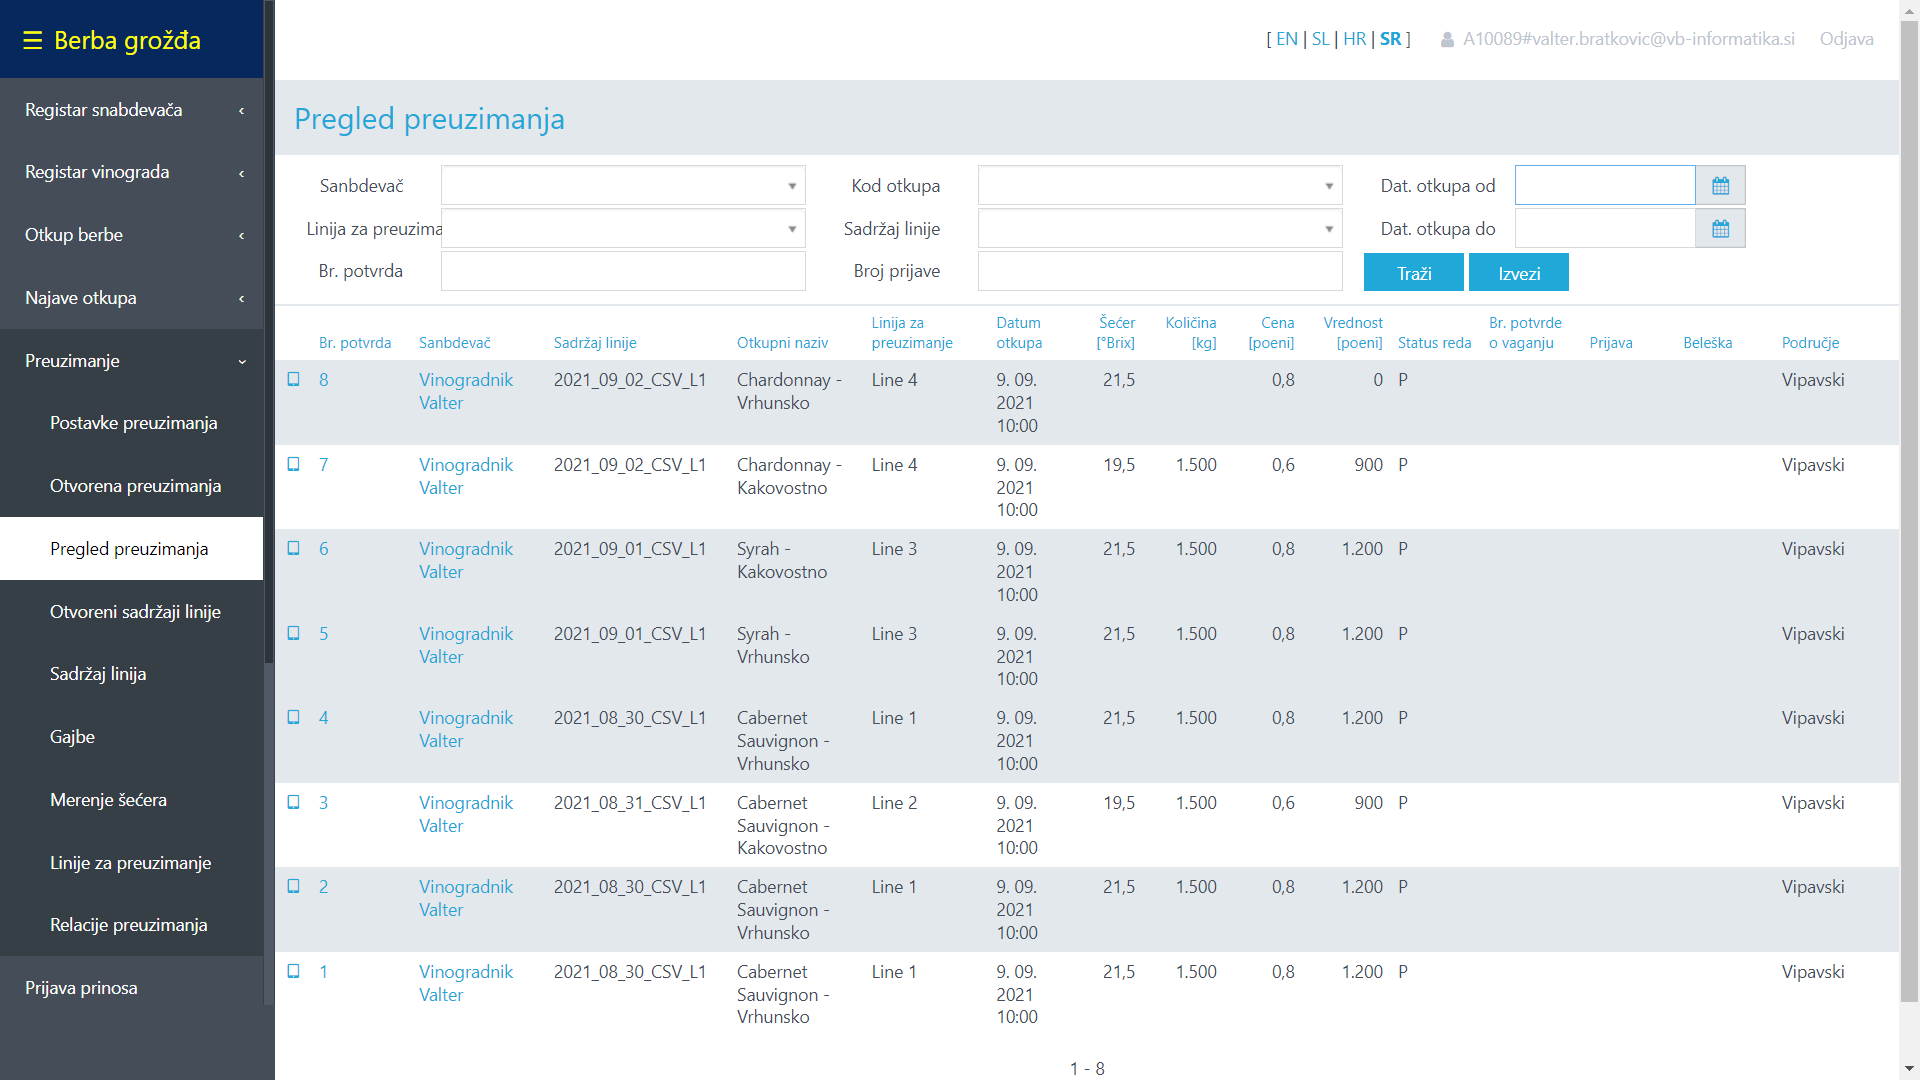Image resolution: width=1920 pixels, height=1080 pixels.
Task: Sort by Sadržaj linije column header
Action: coord(595,343)
